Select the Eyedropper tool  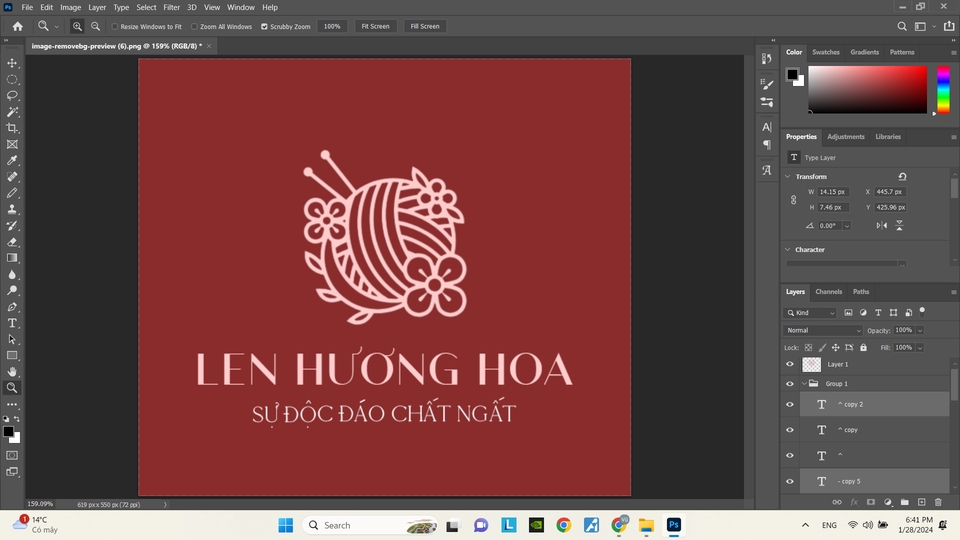pyautogui.click(x=12, y=160)
